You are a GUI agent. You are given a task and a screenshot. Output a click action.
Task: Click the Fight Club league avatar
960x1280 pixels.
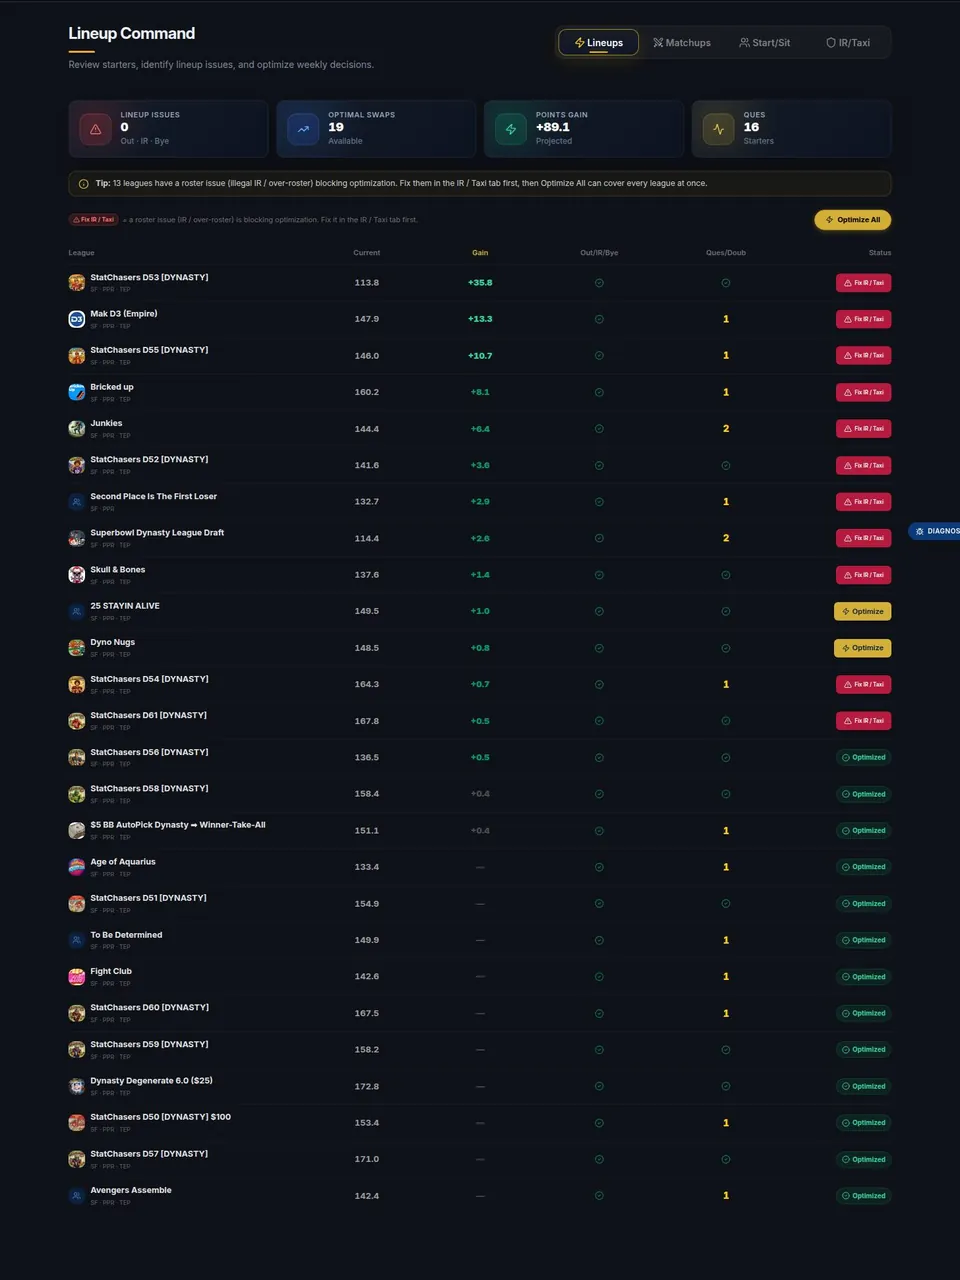[x=76, y=977]
